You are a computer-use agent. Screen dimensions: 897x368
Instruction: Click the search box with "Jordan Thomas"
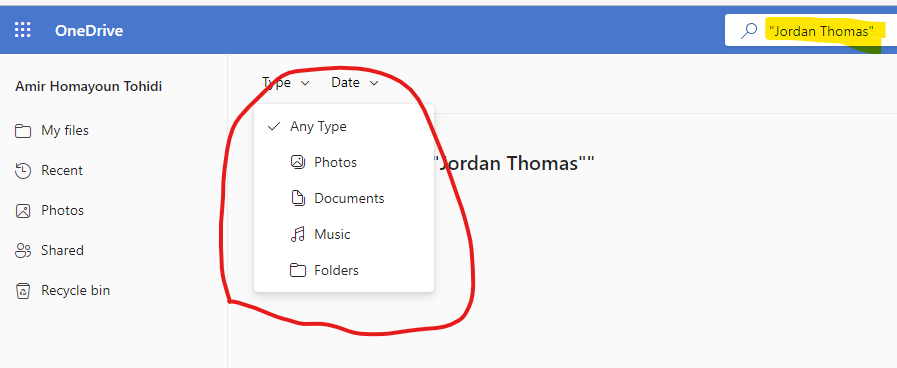[811, 30]
